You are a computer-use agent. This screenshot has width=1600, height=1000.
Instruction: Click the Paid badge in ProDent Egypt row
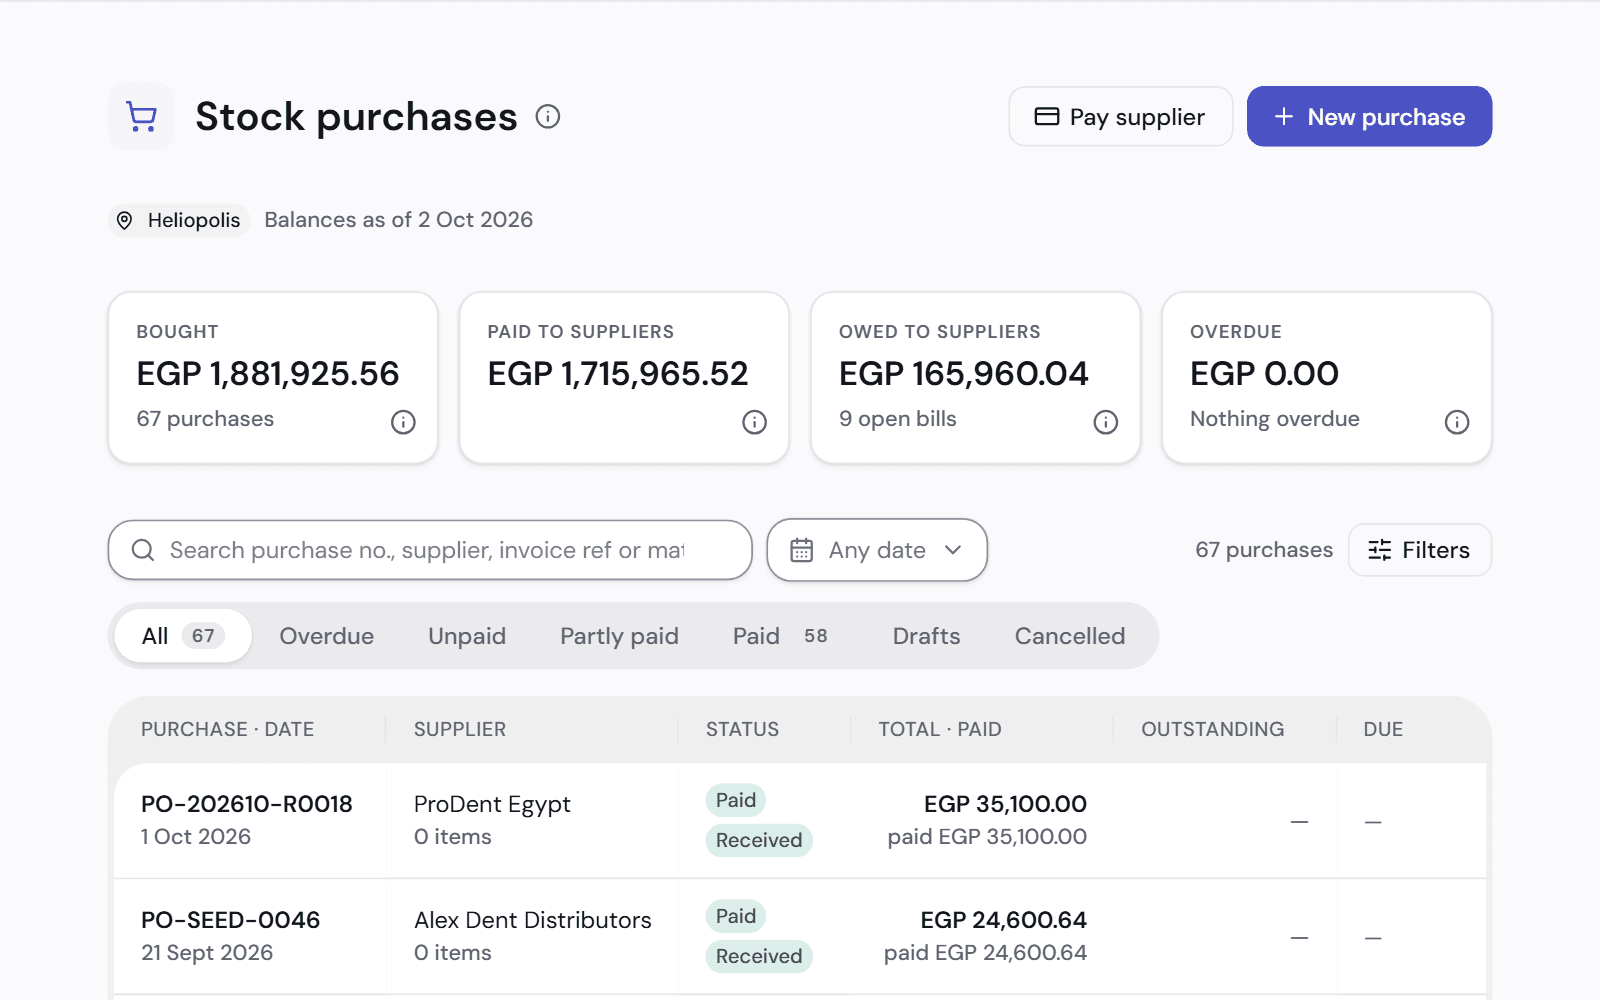[736, 800]
